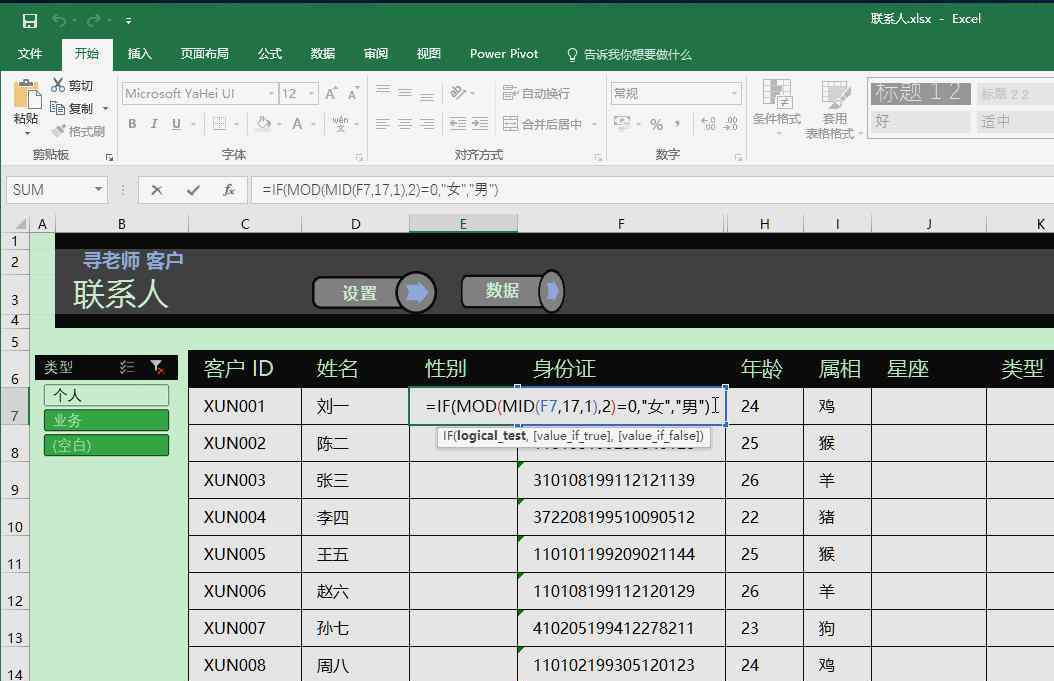The image size is (1054, 681).
Task: Toggle the 业务 slicer item
Action: (x=106, y=421)
